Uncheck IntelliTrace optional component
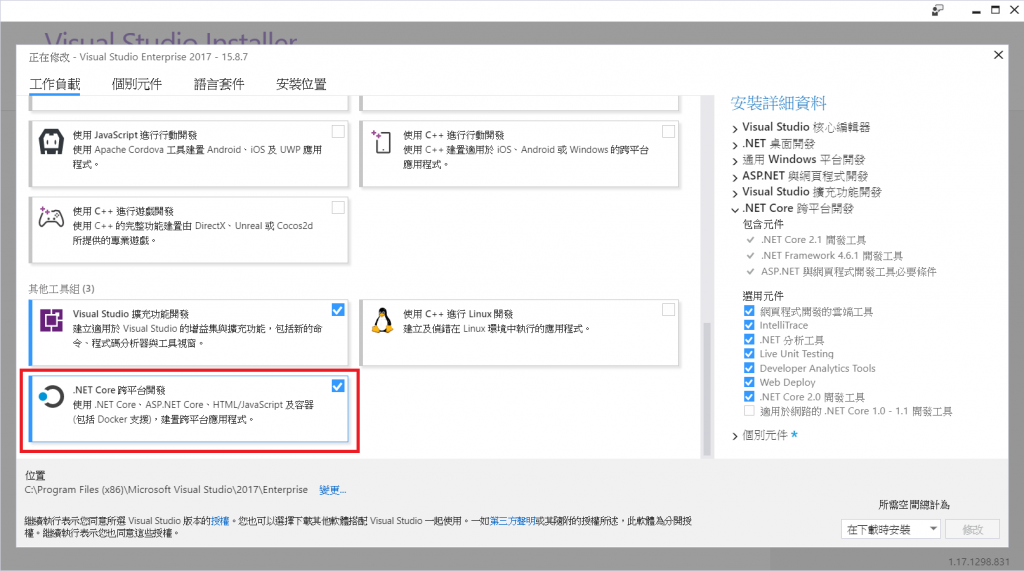 click(749, 325)
